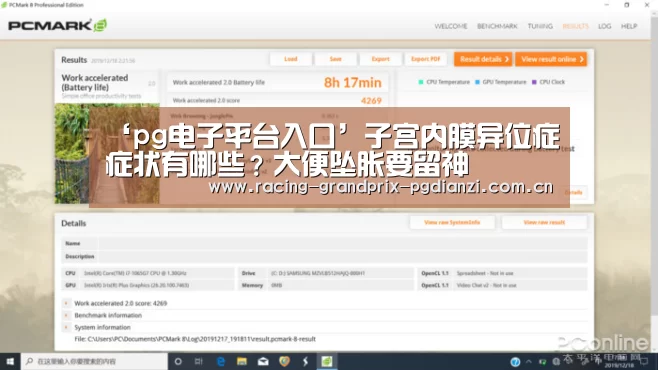Click the Memory value in Details
658x370 pixels.
277,285
